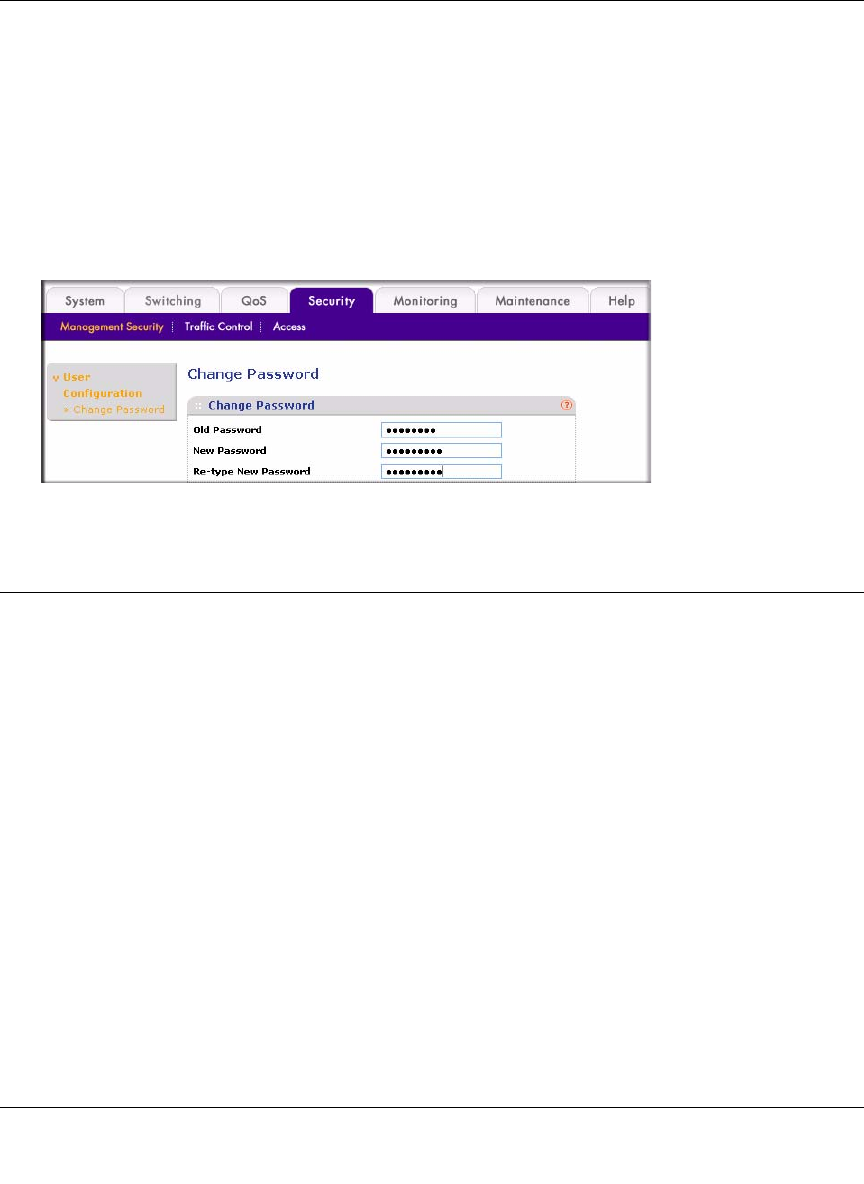
Task: Go to the Monitoring tab
Action: click(x=425, y=301)
